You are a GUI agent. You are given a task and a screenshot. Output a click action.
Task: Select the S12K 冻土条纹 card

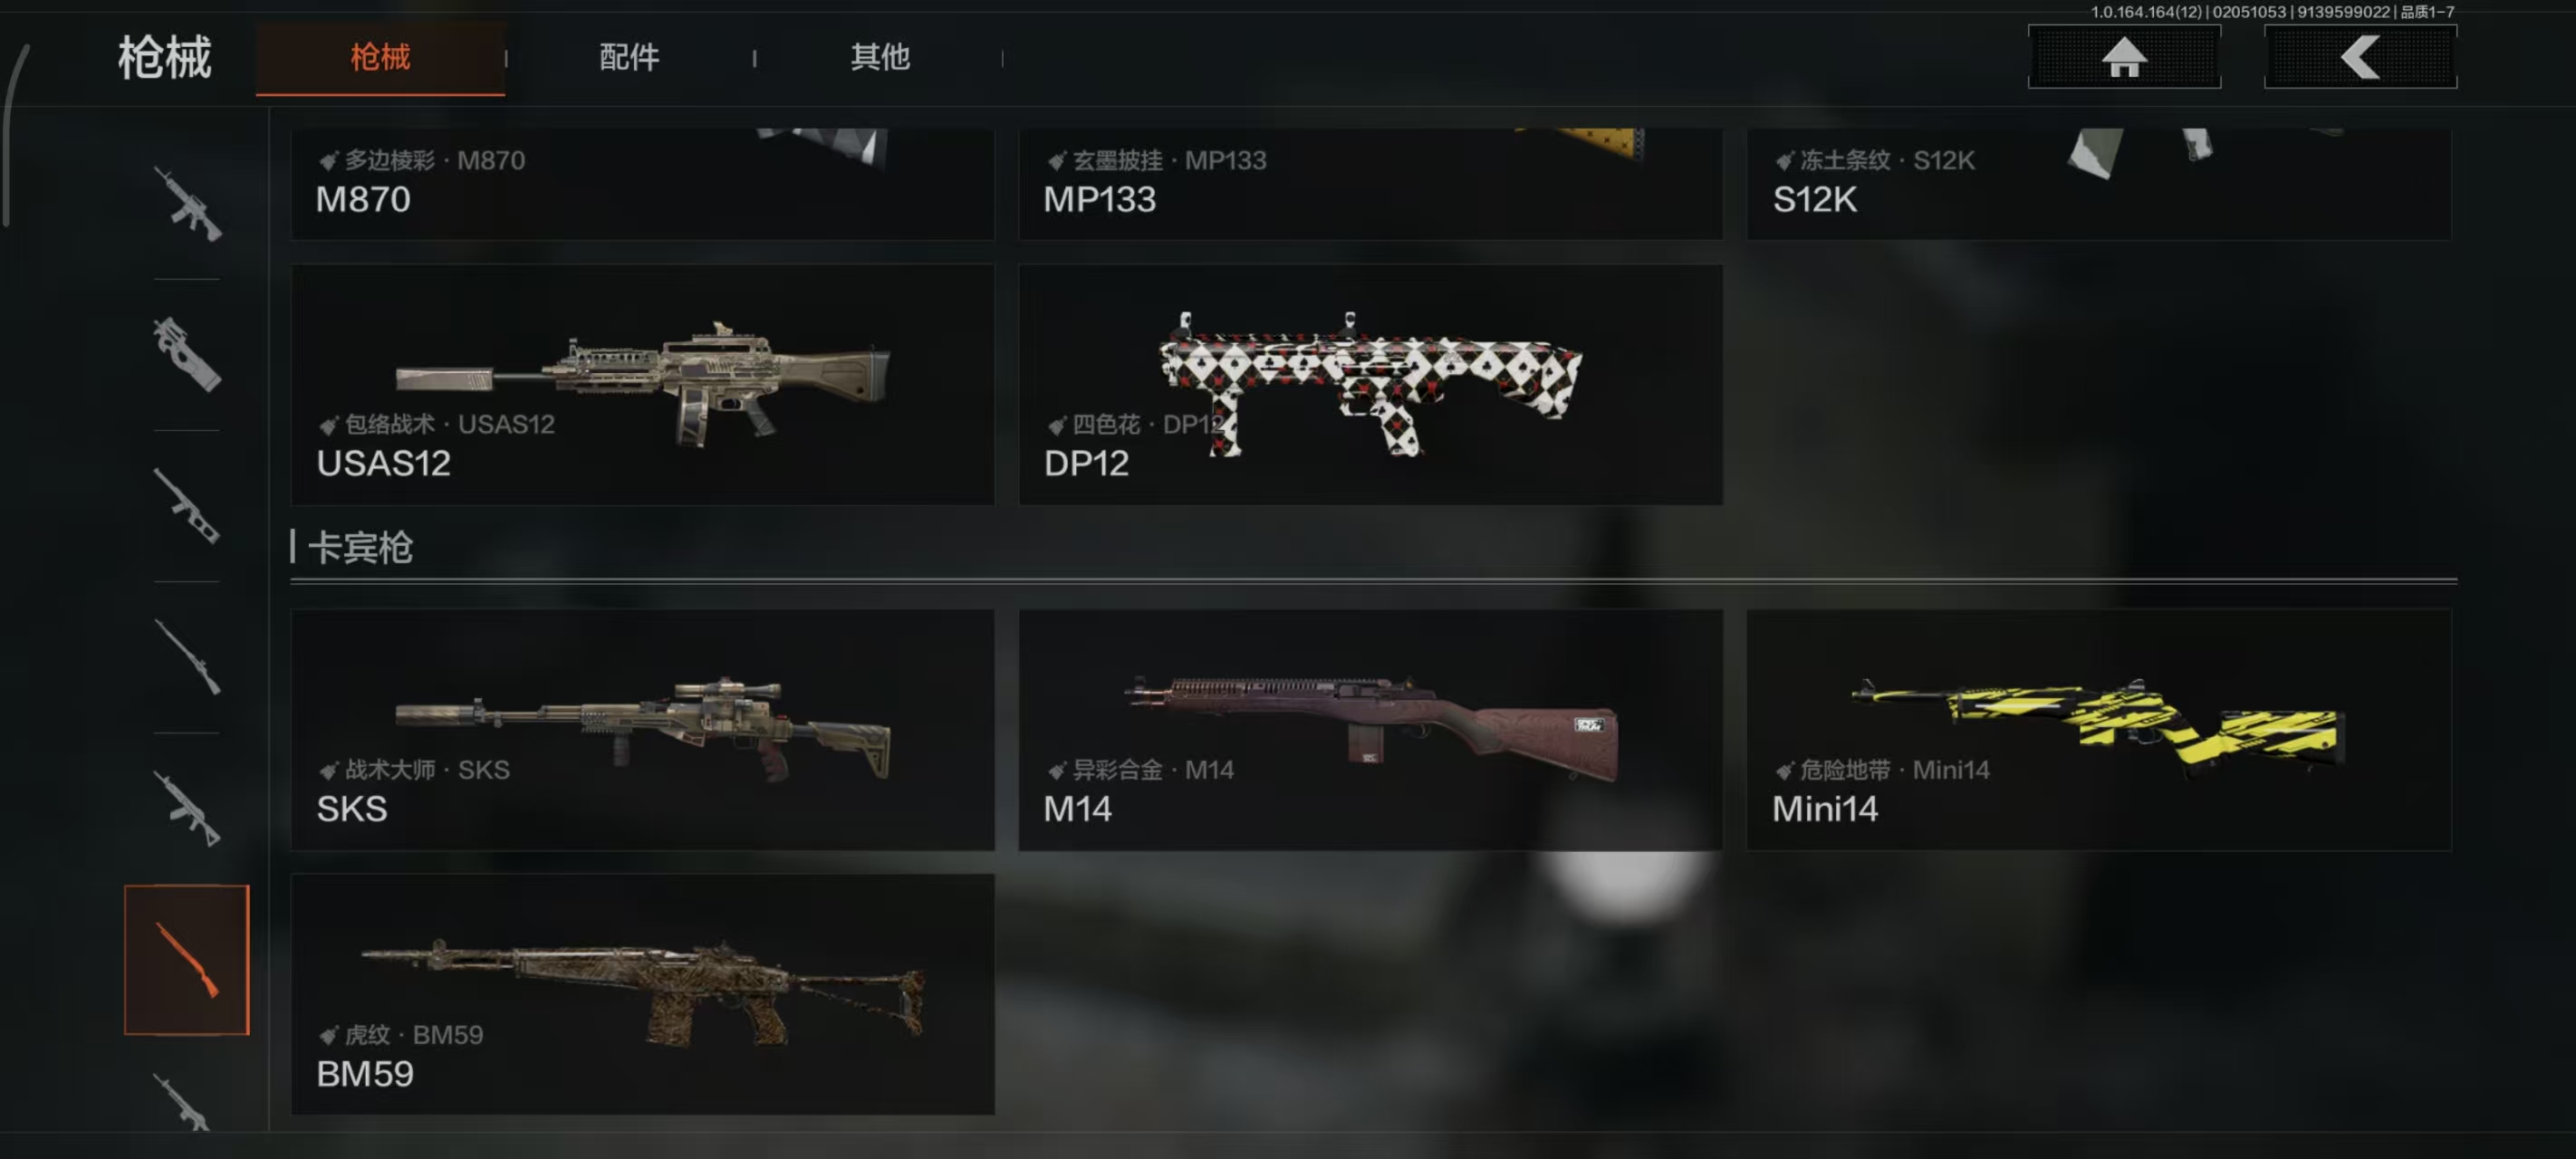(x=2098, y=183)
